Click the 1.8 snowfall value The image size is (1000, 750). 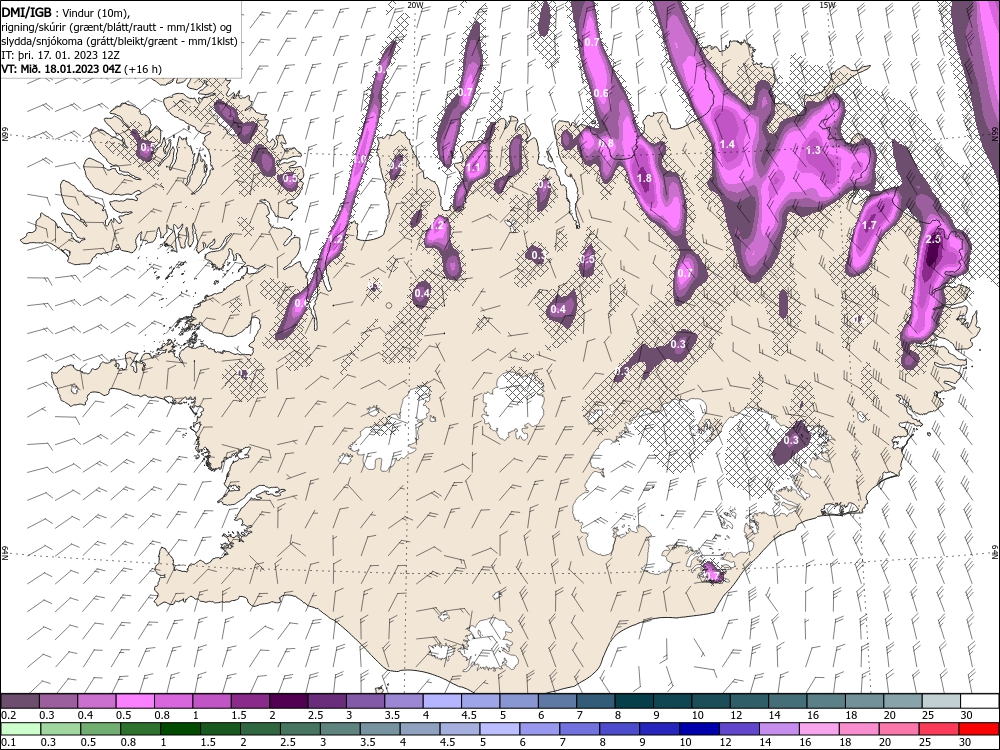coord(645,178)
